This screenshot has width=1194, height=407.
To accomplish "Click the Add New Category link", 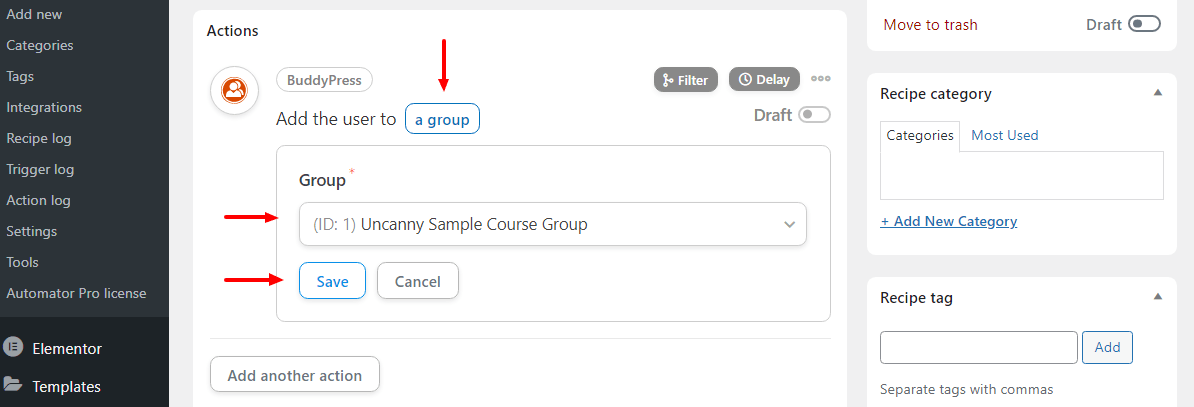I will (x=949, y=221).
